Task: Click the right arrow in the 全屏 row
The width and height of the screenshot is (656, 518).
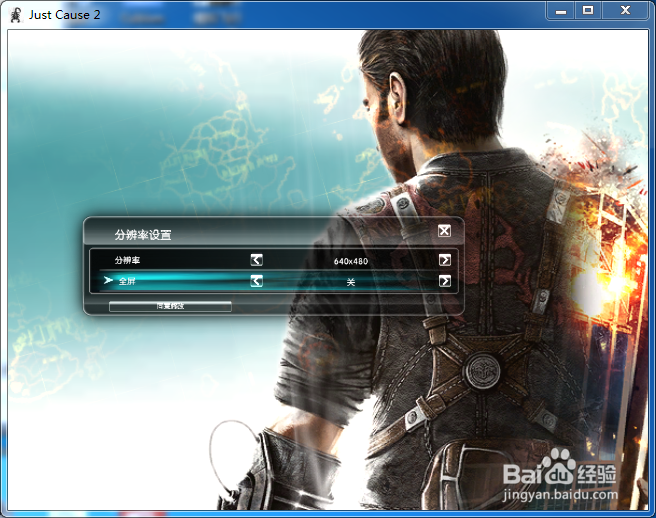Action: pyautogui.click(x=445, y=281)
